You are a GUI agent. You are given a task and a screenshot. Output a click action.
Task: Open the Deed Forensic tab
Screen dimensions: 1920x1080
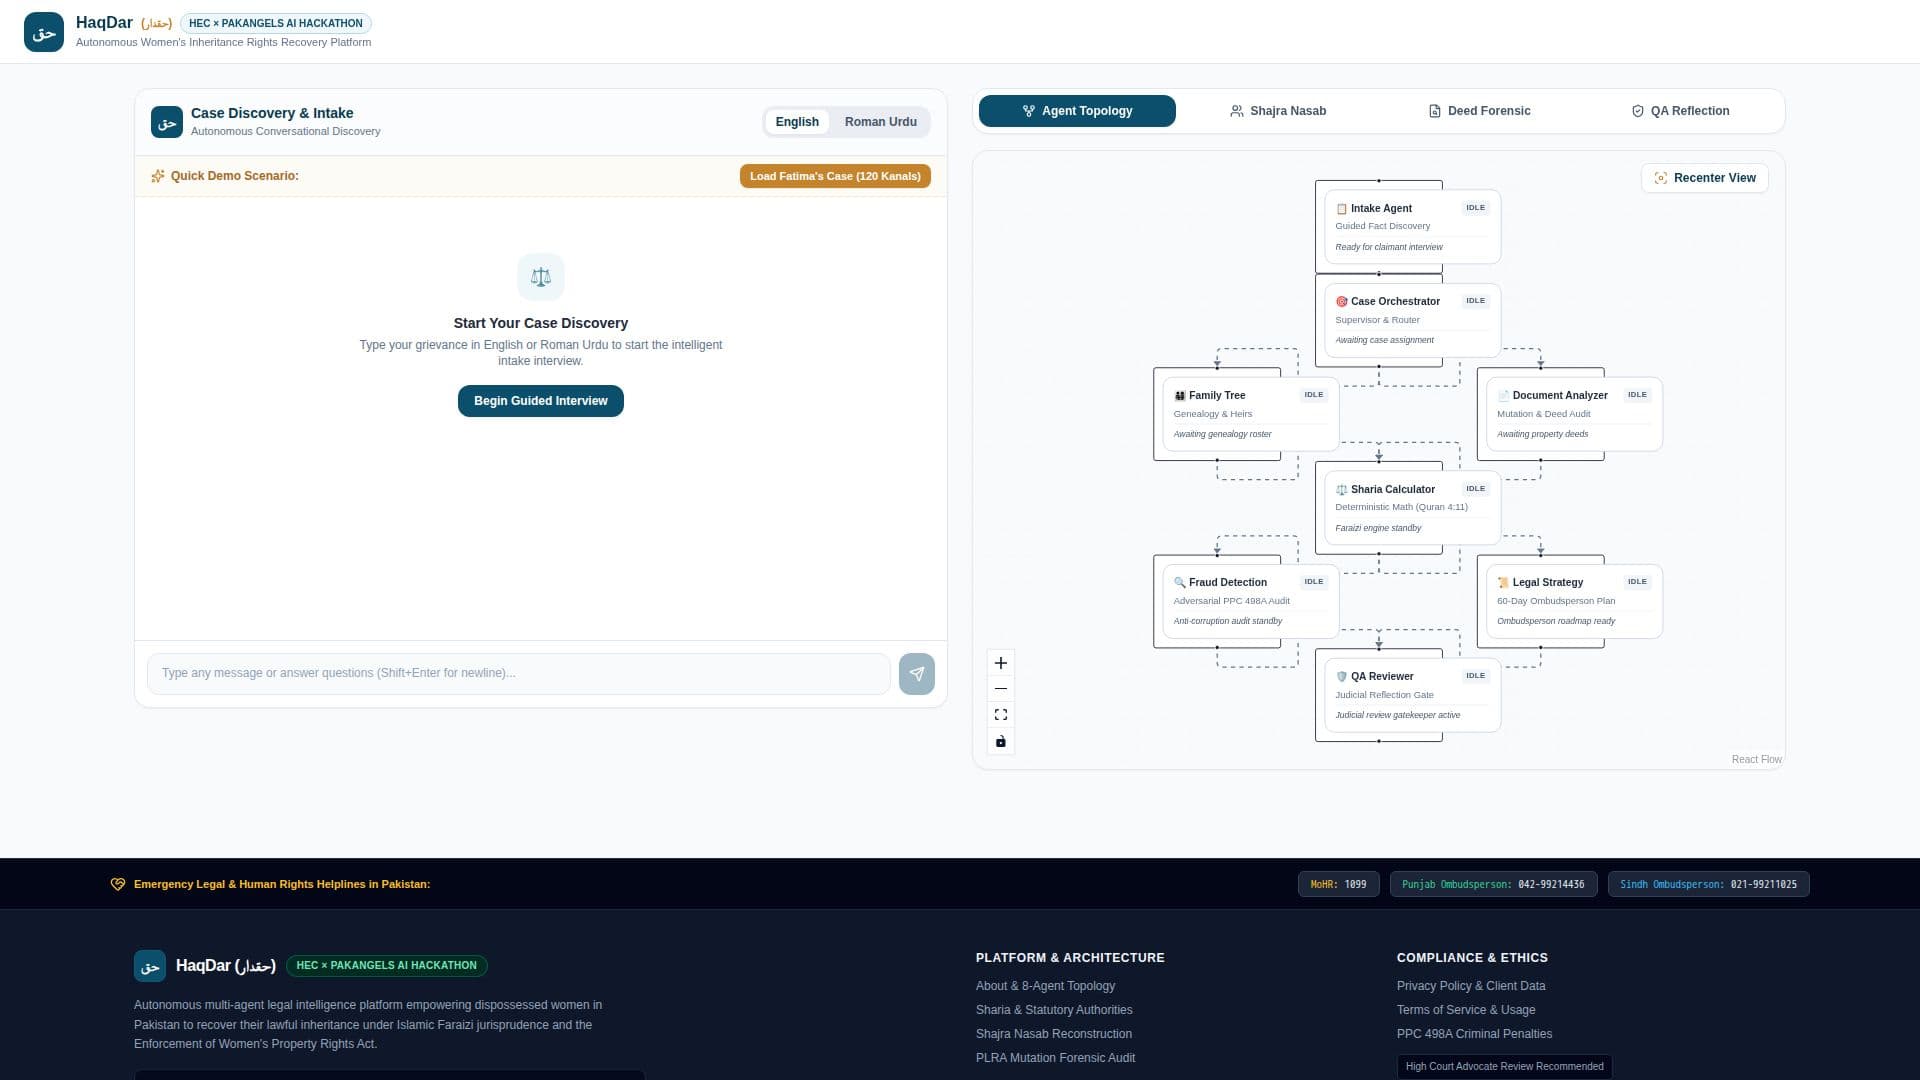1479,111
